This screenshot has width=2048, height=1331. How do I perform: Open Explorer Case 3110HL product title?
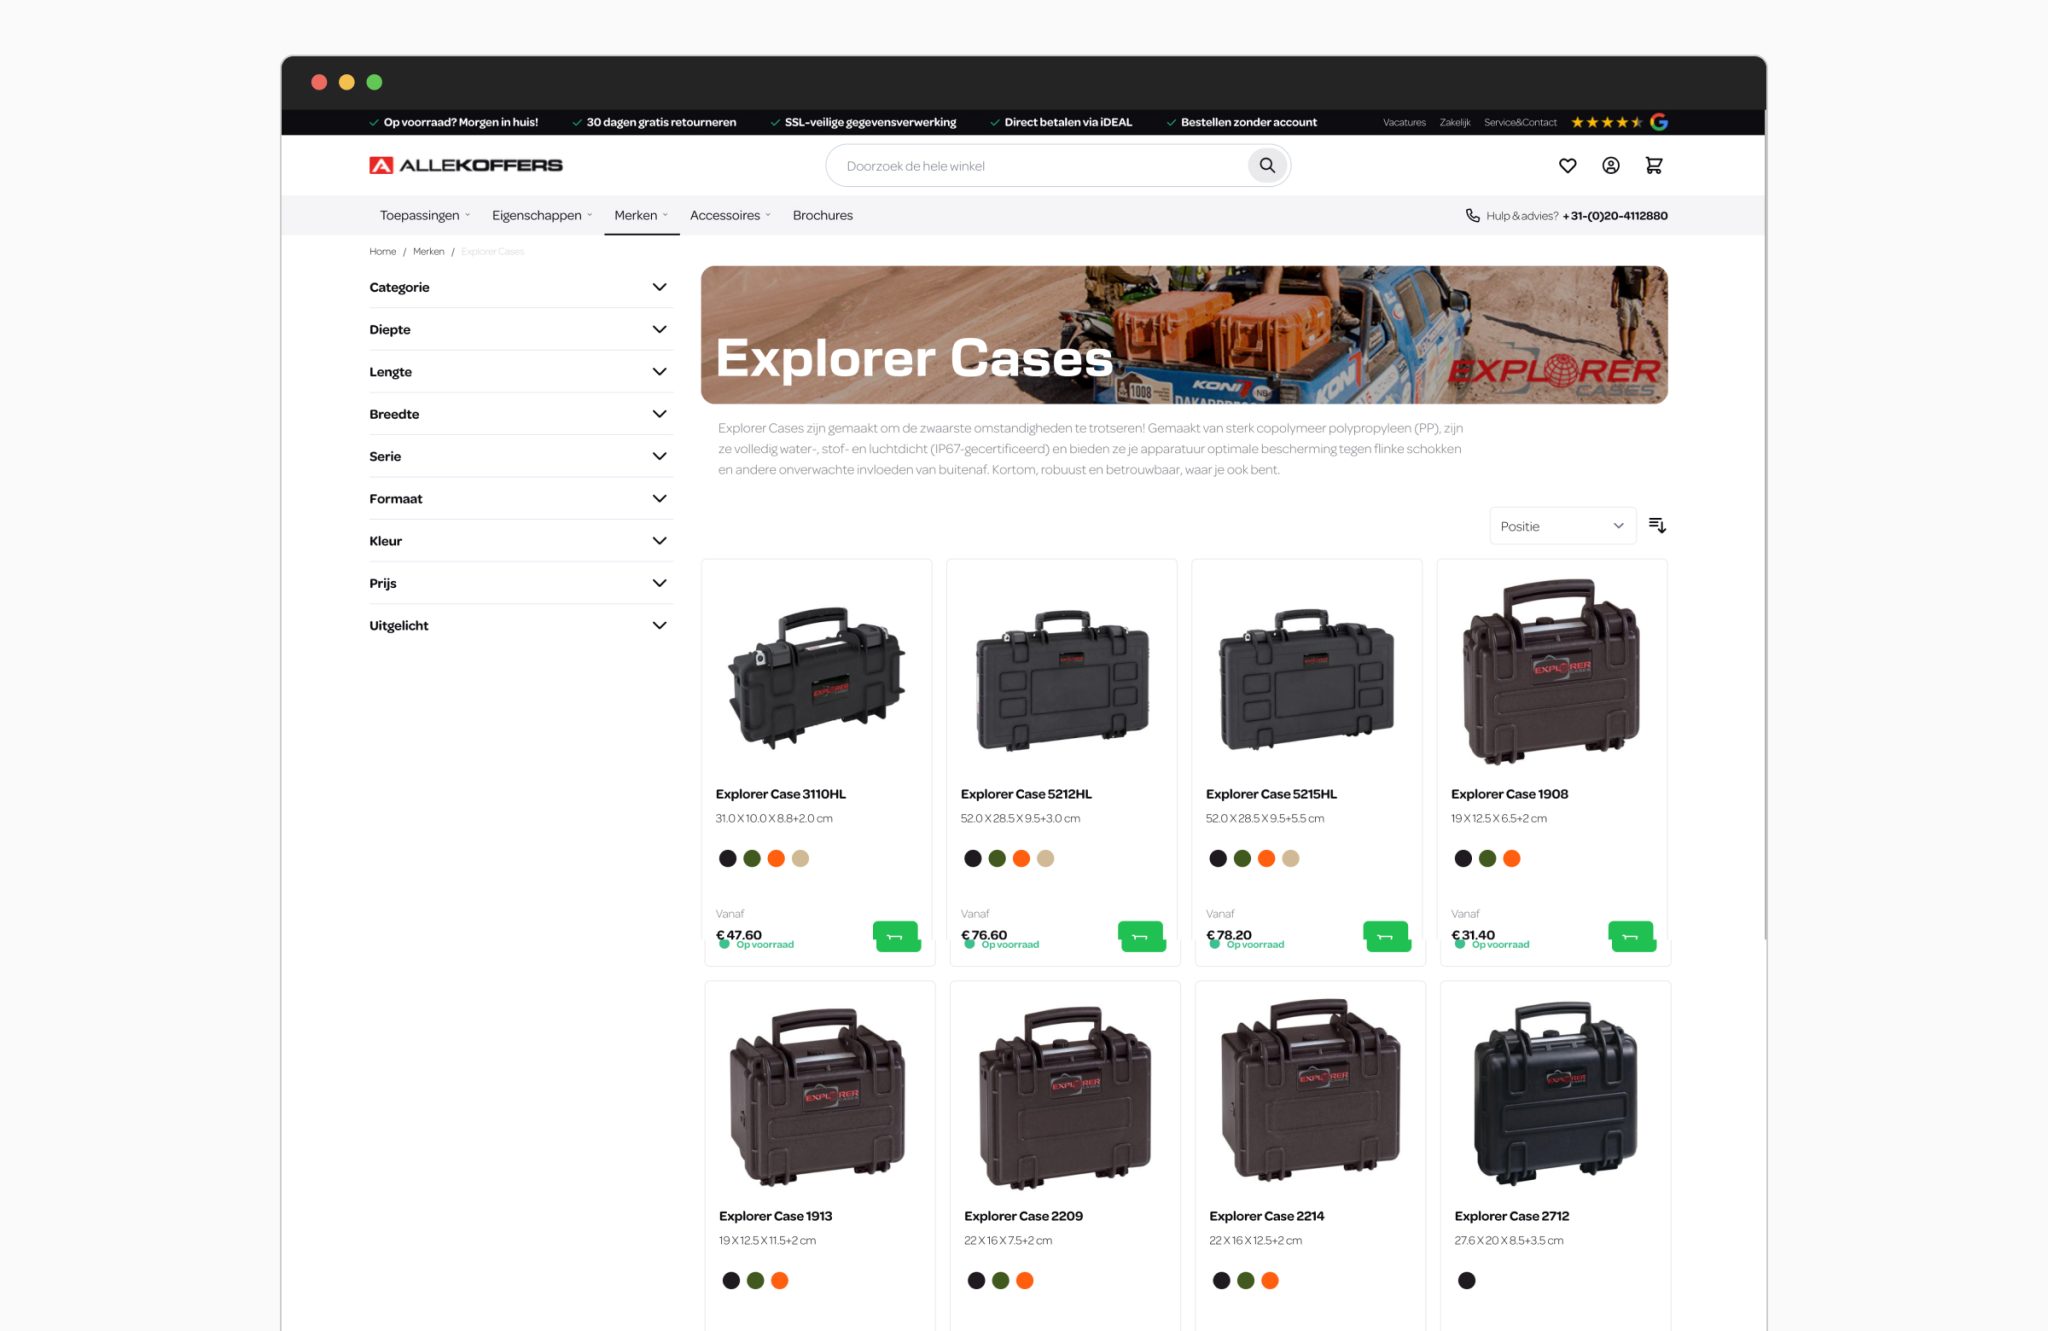pos(781,794)
